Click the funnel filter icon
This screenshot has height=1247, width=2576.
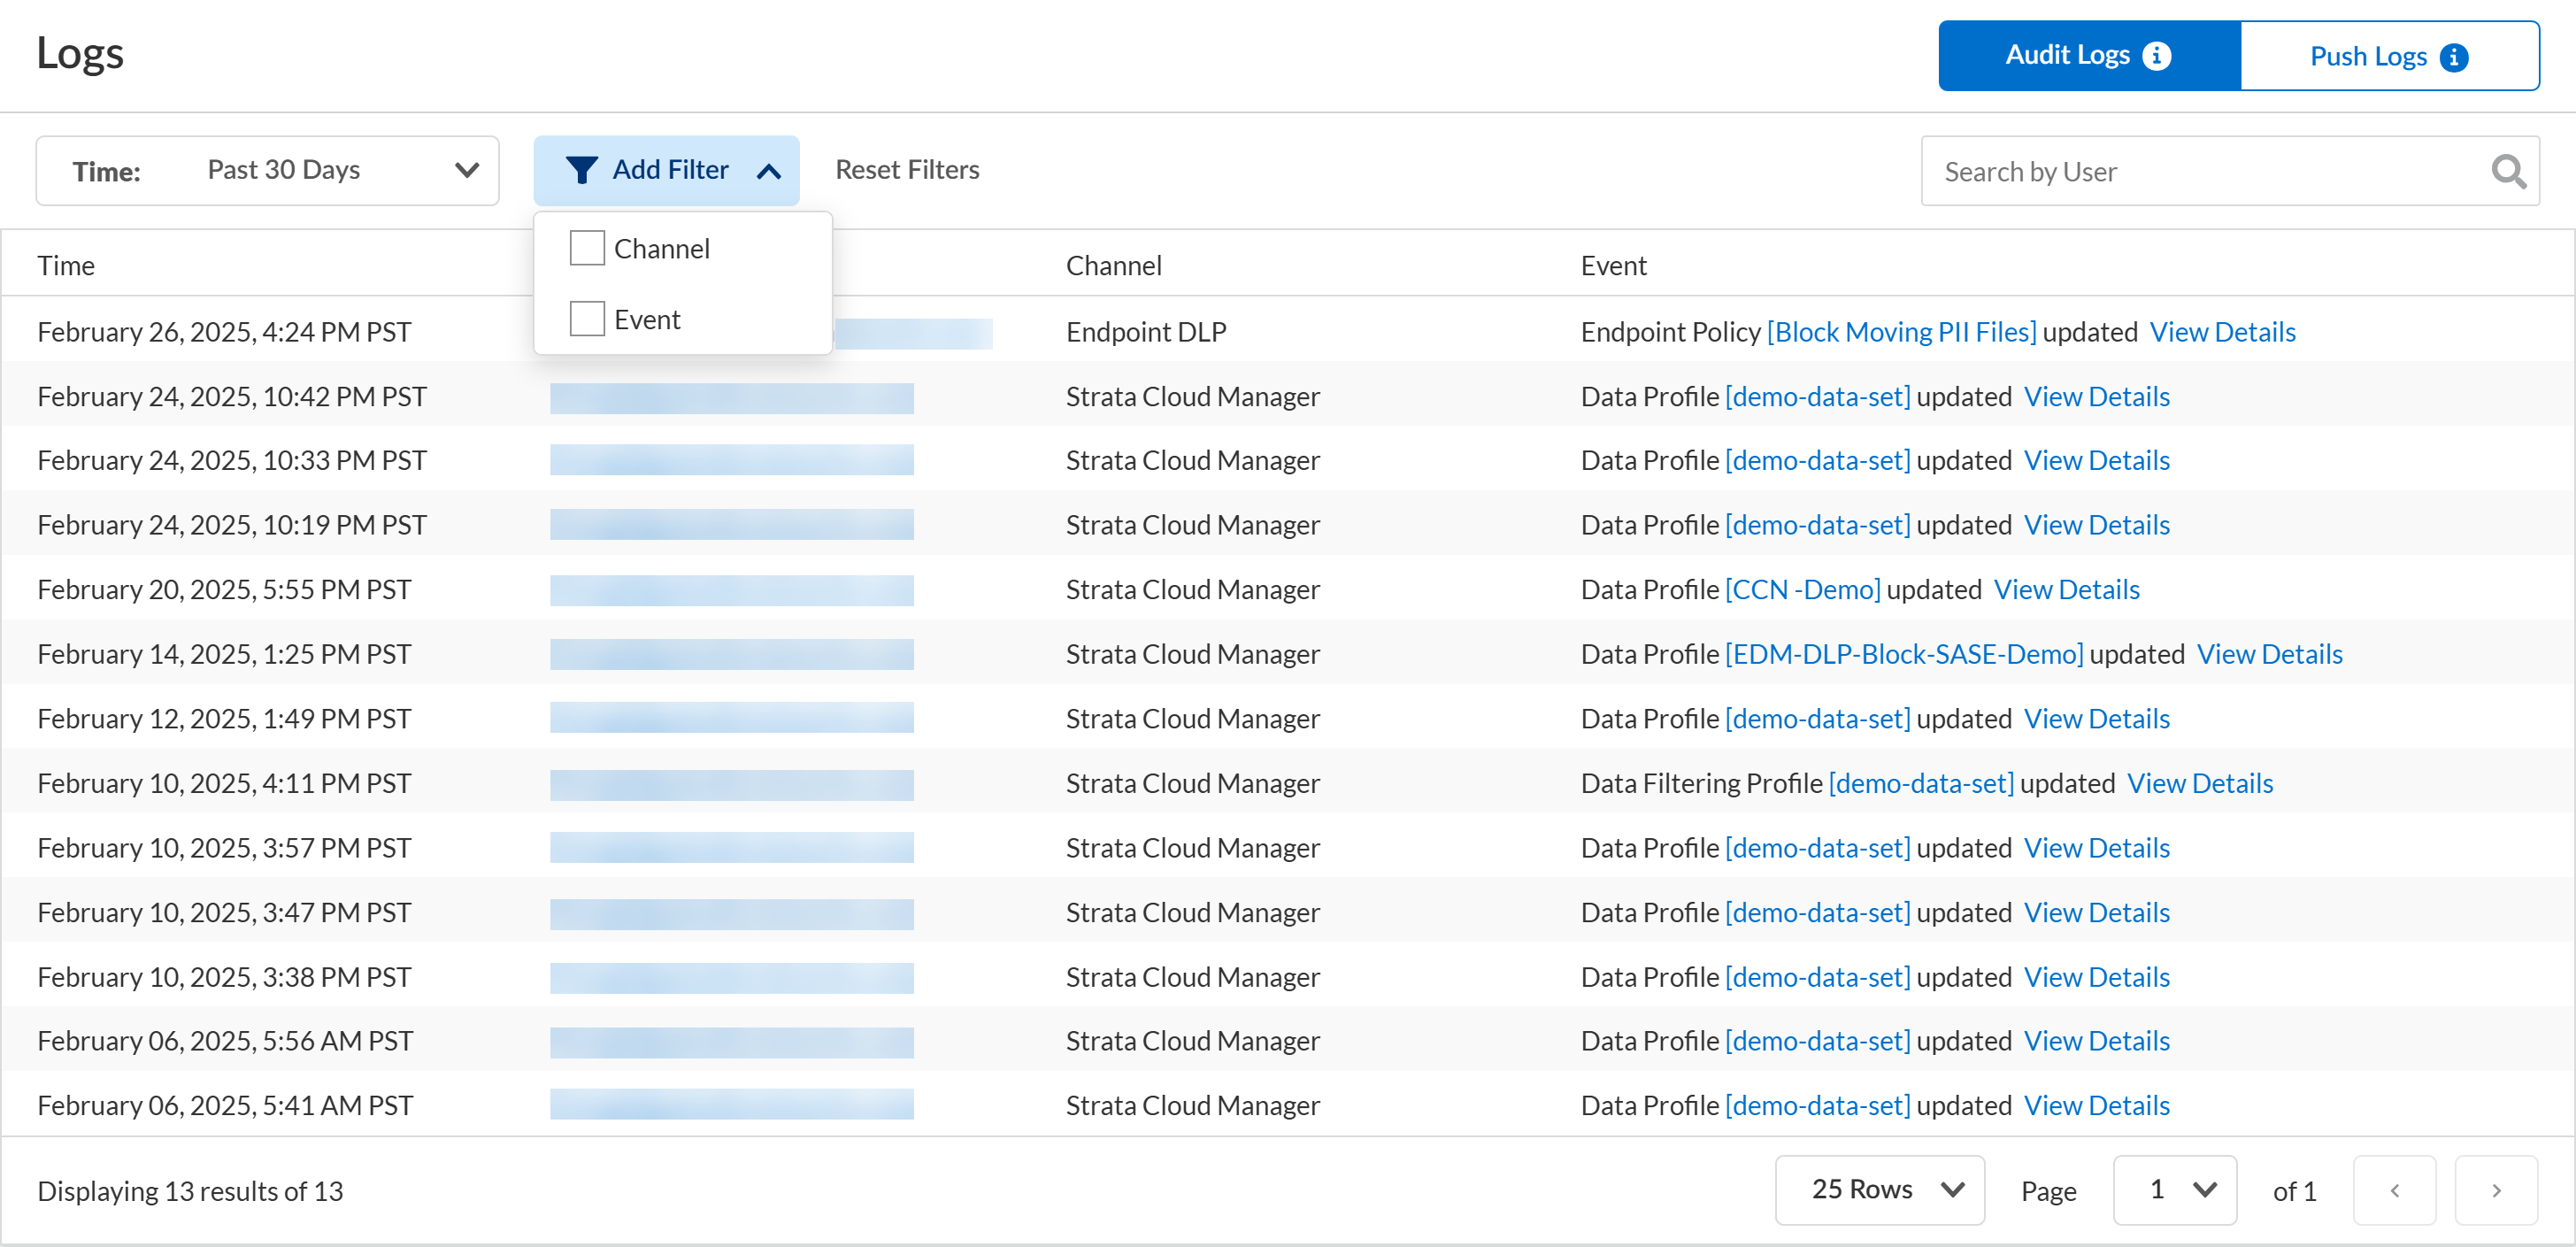tap(581, 170)
